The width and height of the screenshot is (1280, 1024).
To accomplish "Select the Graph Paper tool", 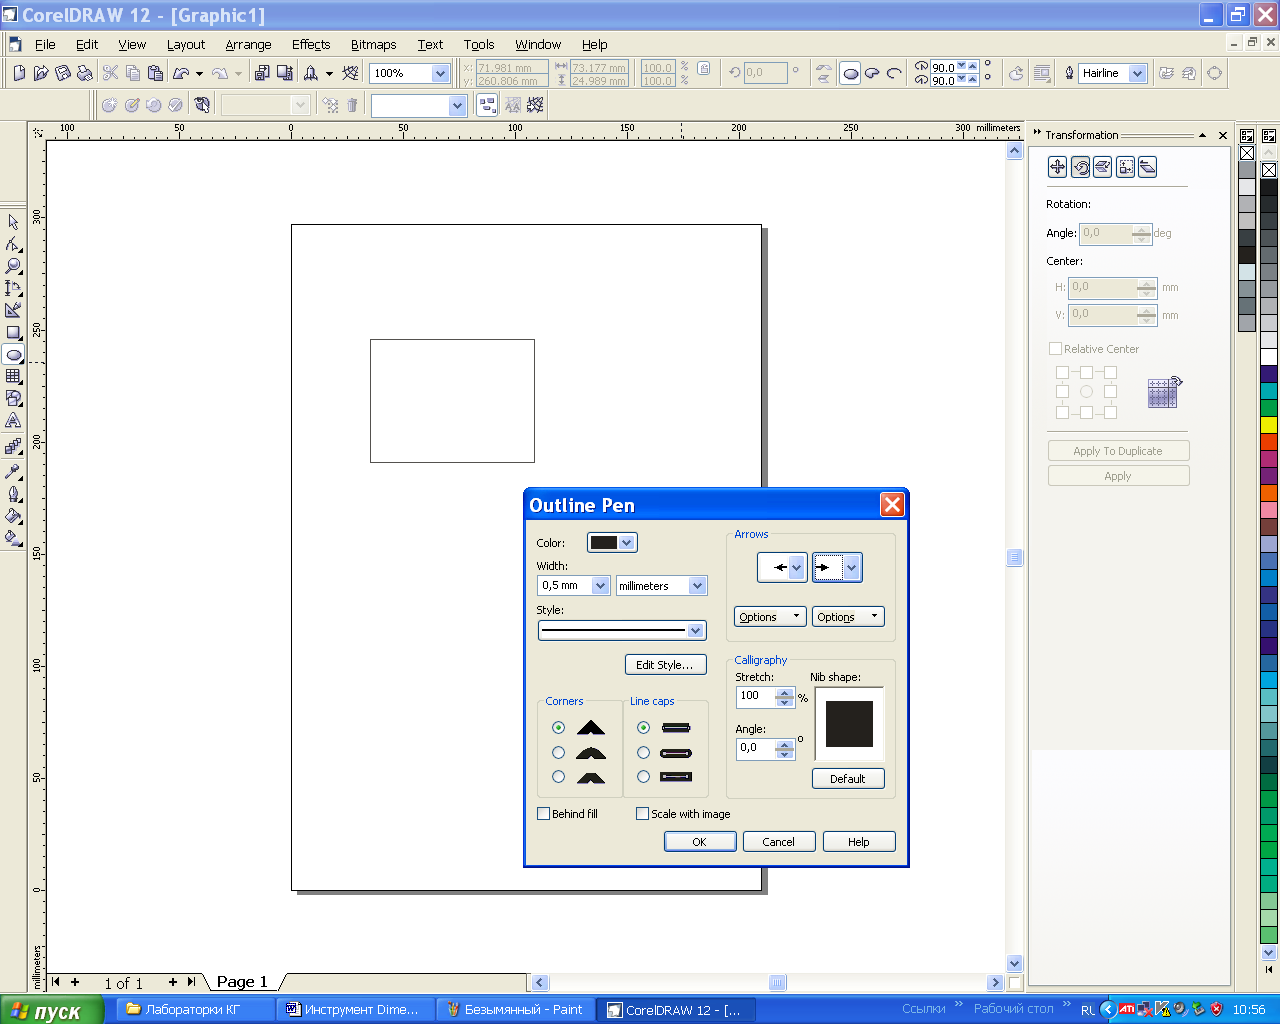I will pyautogui.click(x=13, y=376).
